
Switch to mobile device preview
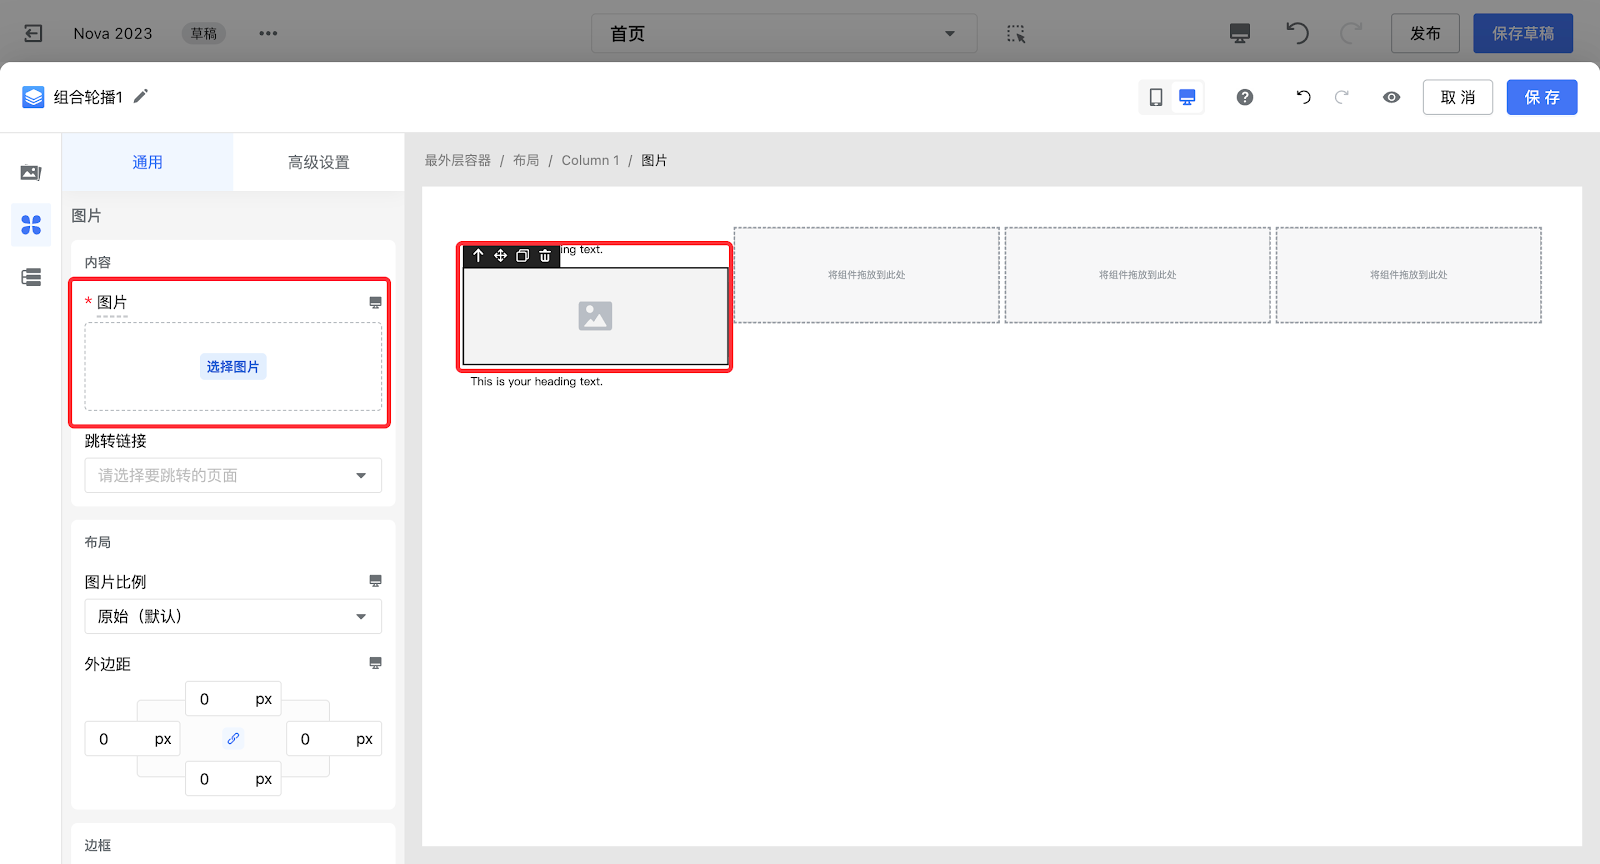pos(1156,97)
